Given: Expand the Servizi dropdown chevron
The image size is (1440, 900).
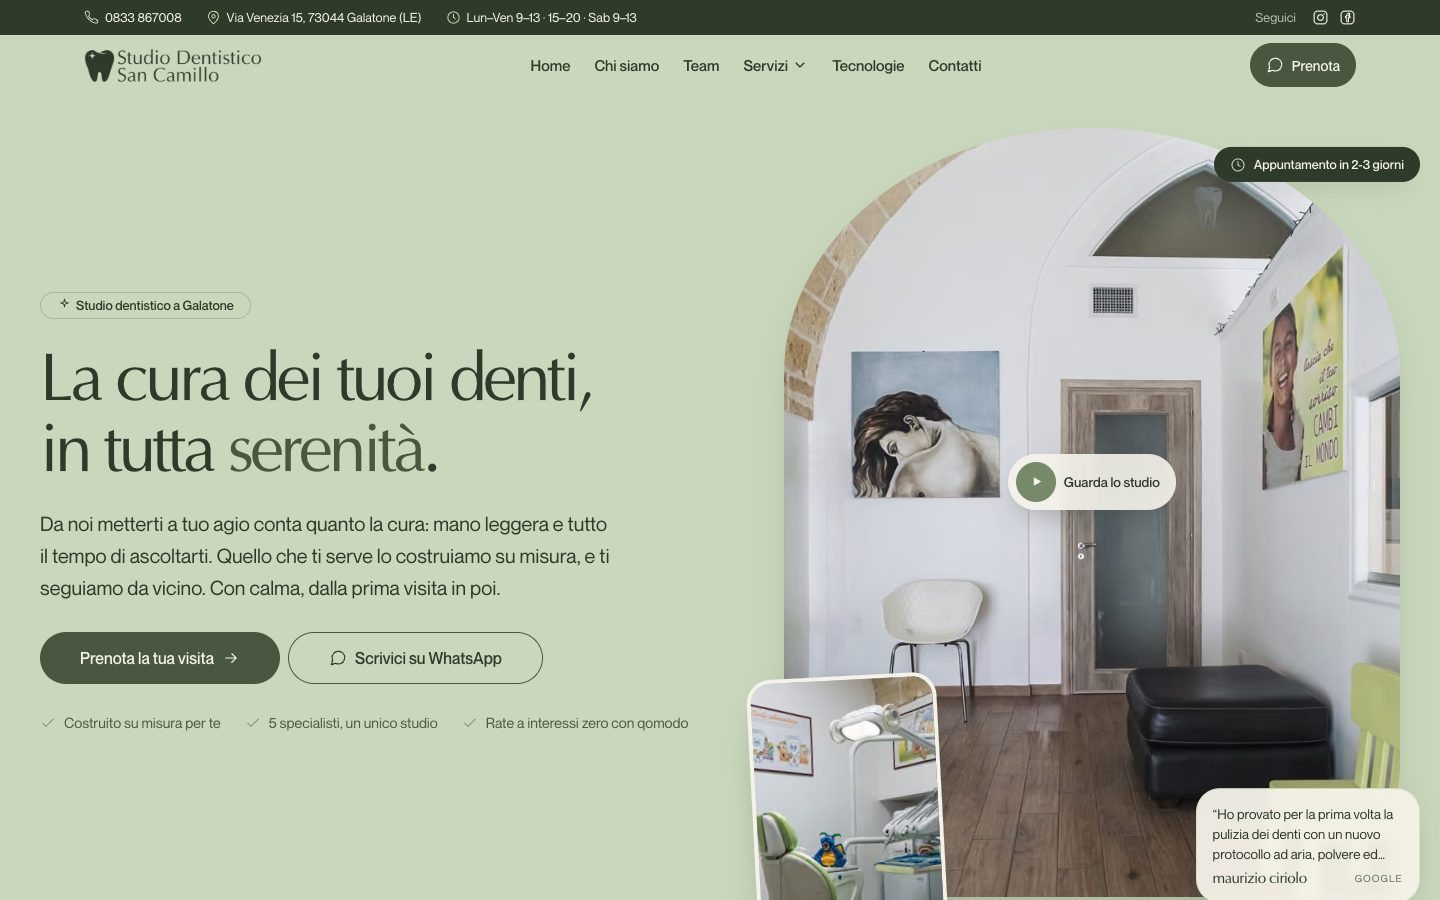Looking at the screenshot, I should 800,66.
